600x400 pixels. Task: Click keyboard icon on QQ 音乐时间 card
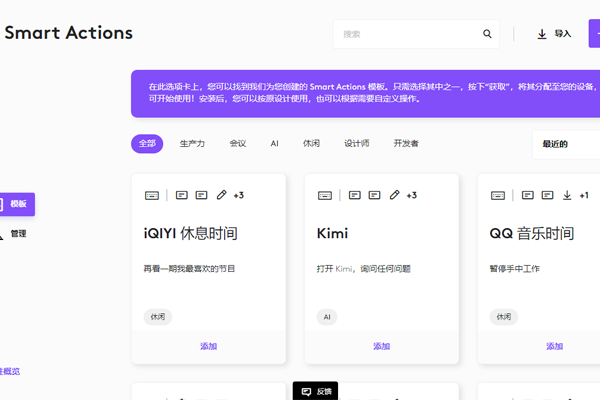(x=497, y=195)
